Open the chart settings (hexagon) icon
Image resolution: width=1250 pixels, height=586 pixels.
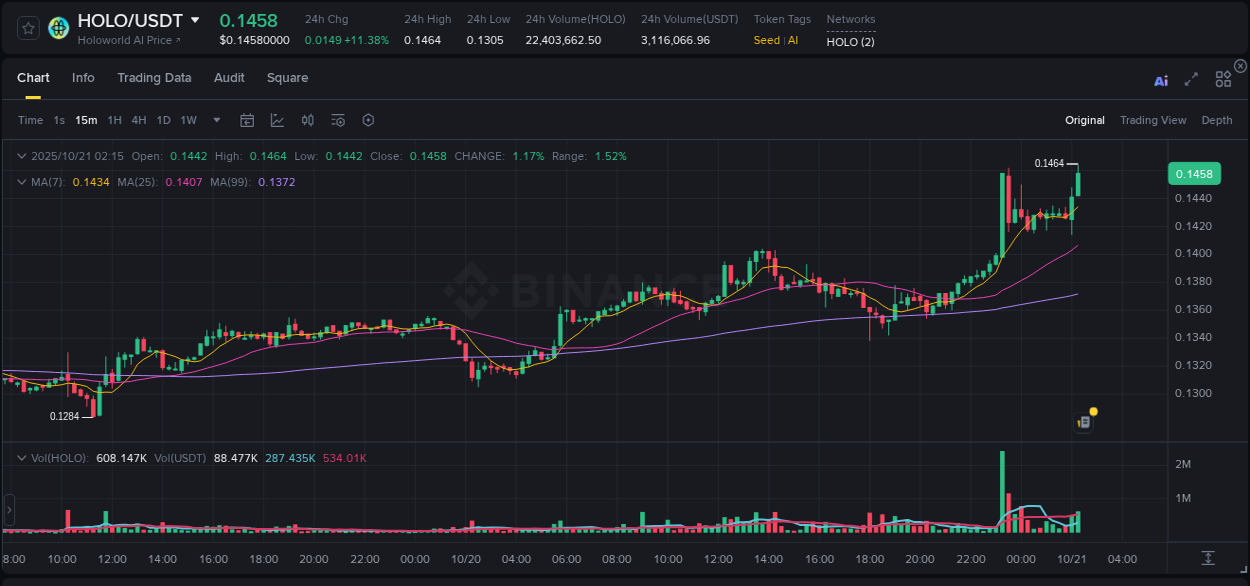point(368,120)
